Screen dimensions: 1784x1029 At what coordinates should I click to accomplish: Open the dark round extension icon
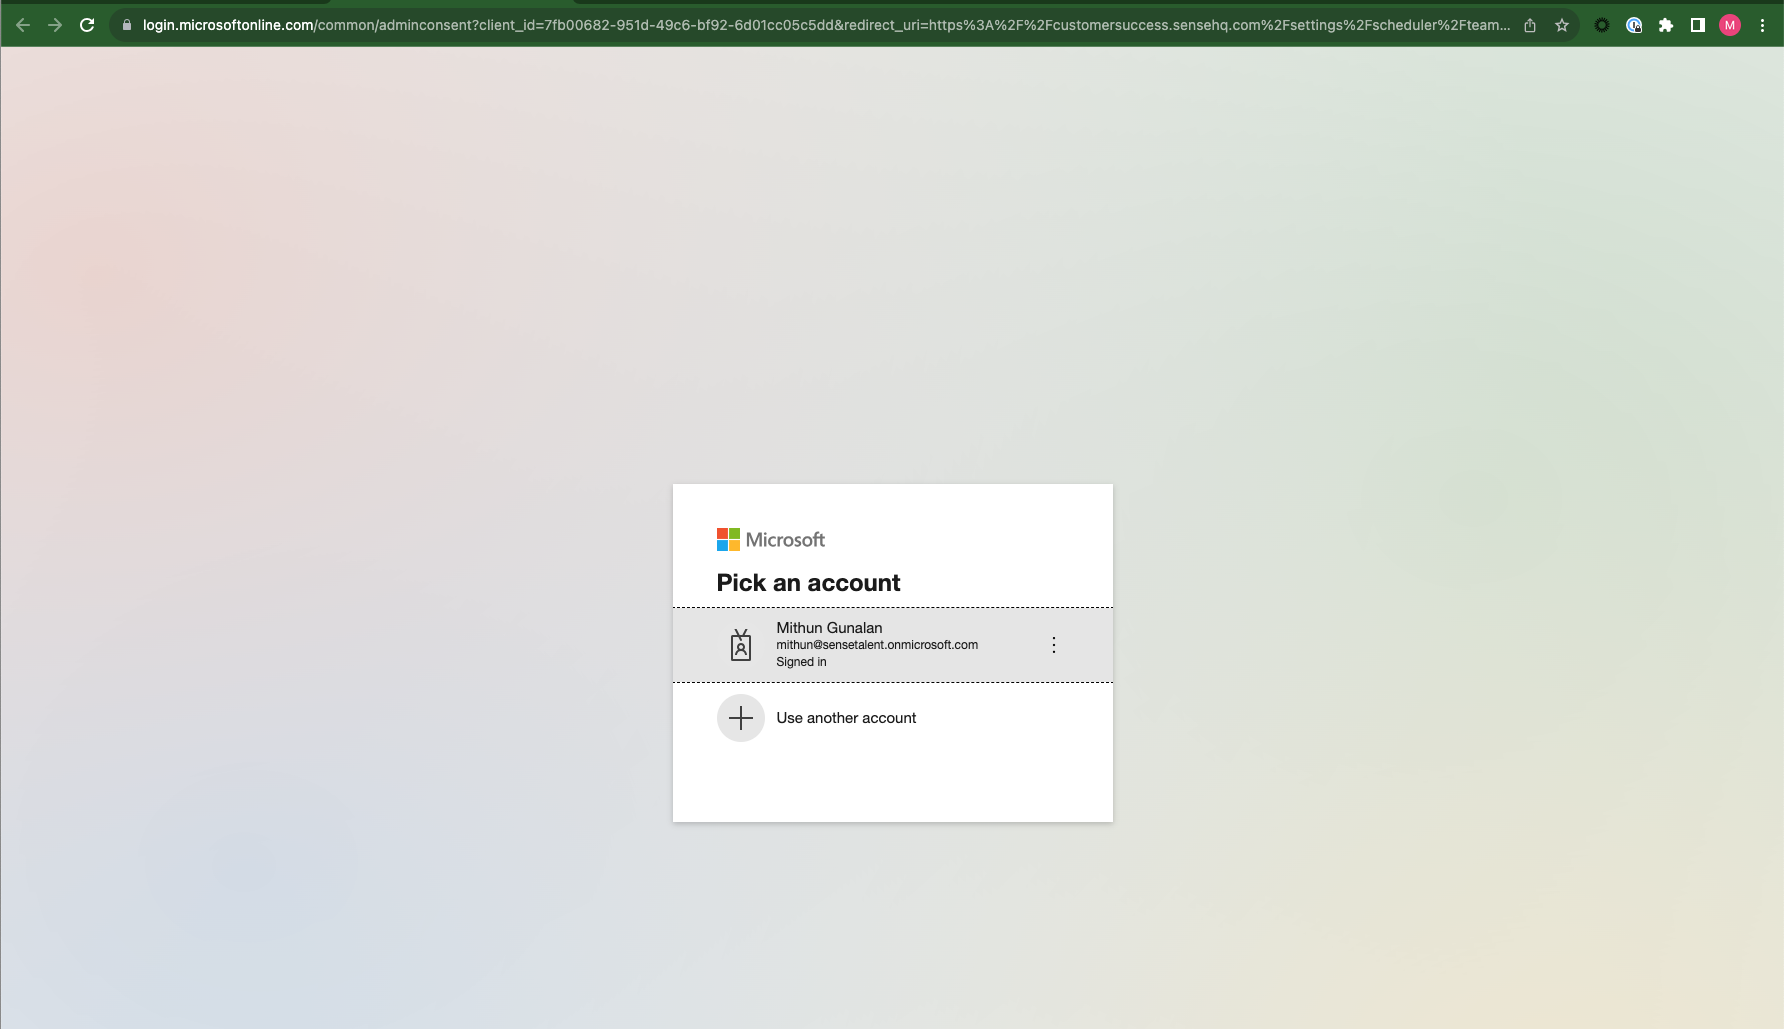[x=1602, y=25]
